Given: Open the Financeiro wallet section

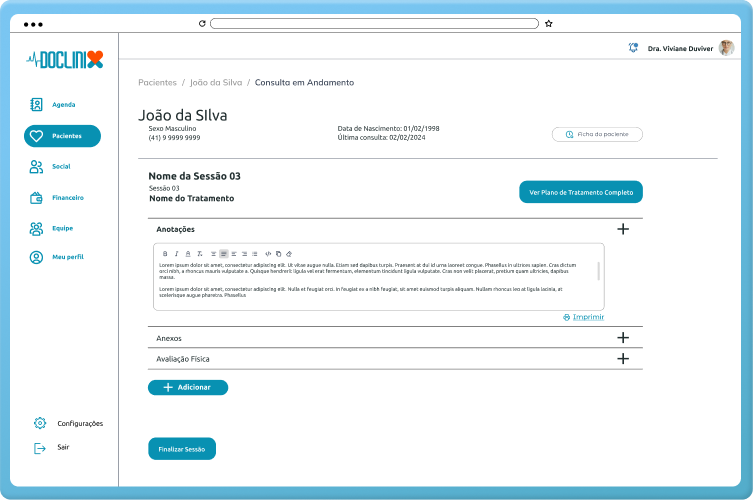Looking at the screenshot, I should click(x=66, y=198).
